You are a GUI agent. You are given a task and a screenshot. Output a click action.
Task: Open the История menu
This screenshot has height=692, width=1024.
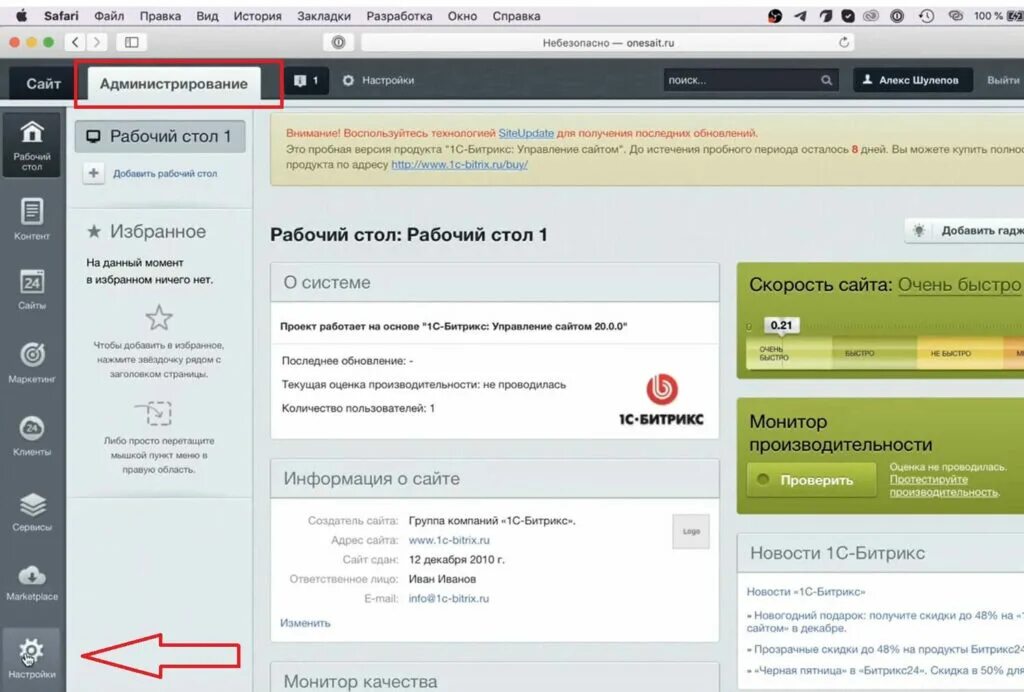(x=257, y=16)
